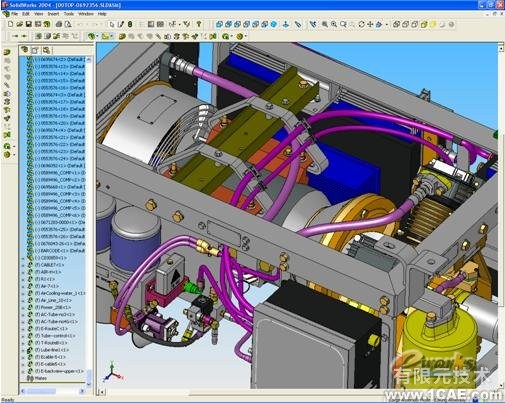Open the view orientation dropdown arrow
Screen dimensions: 505x403
pos(387,24)
